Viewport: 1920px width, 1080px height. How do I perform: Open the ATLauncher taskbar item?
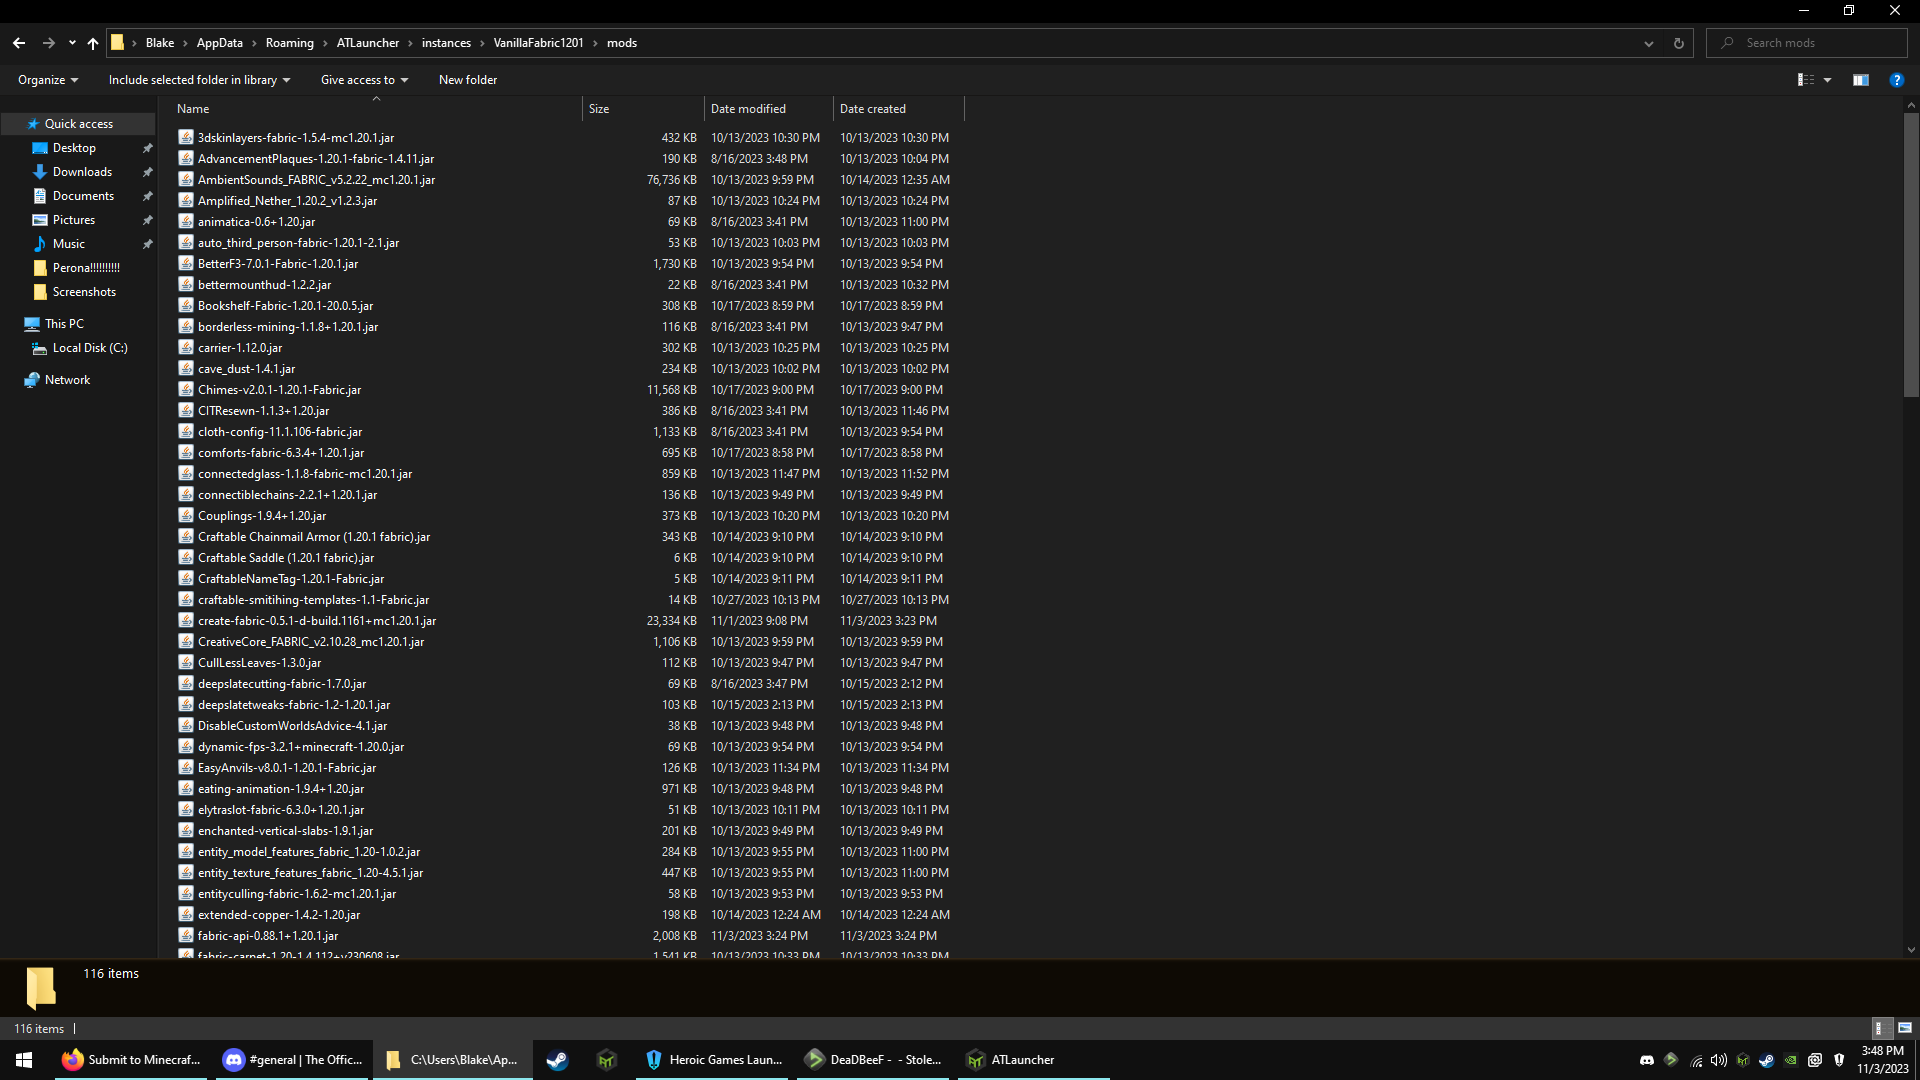click(1034, 1060)
